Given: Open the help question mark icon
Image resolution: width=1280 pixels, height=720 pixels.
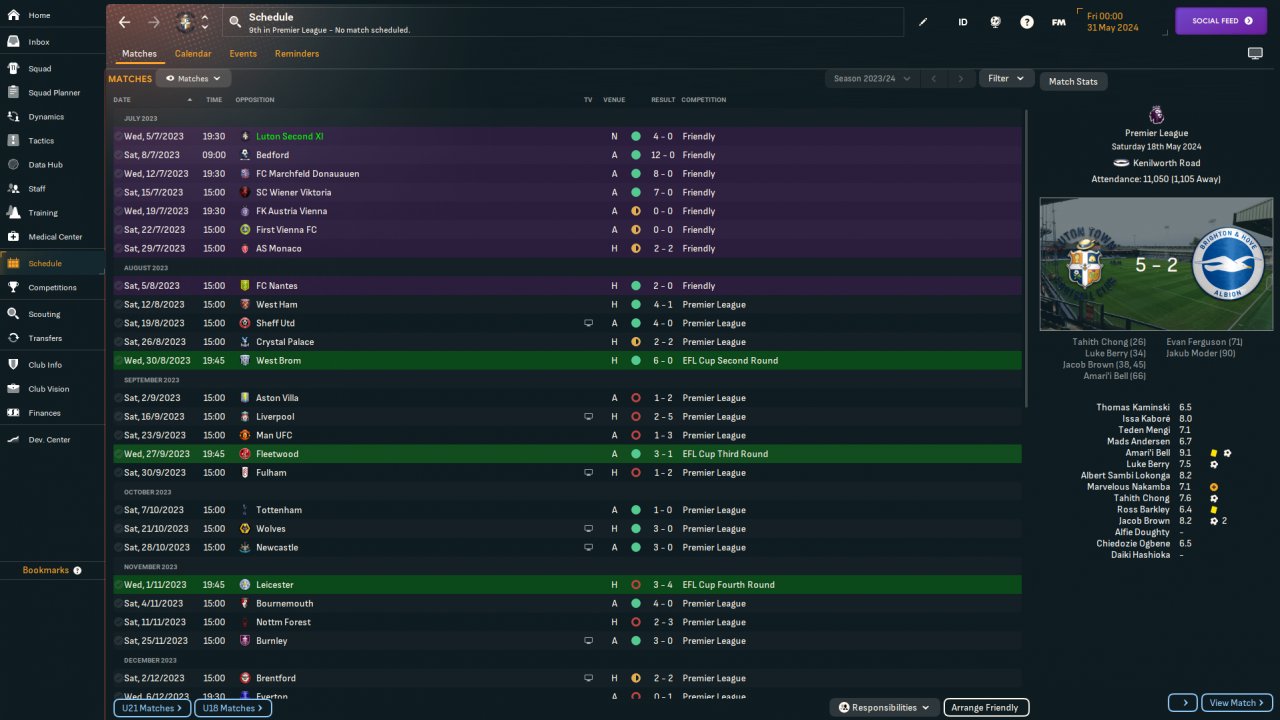Looking at the screenshot, I should click(1027, 22).
